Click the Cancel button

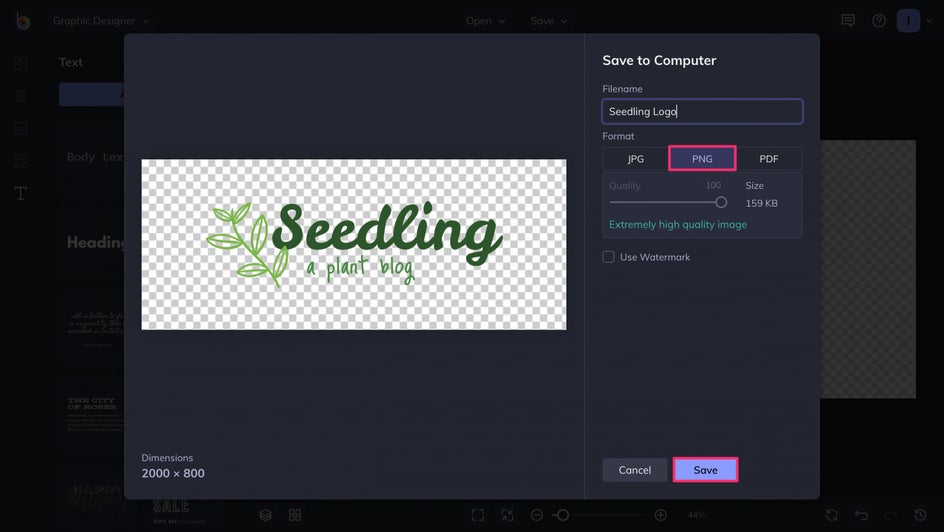635,470
